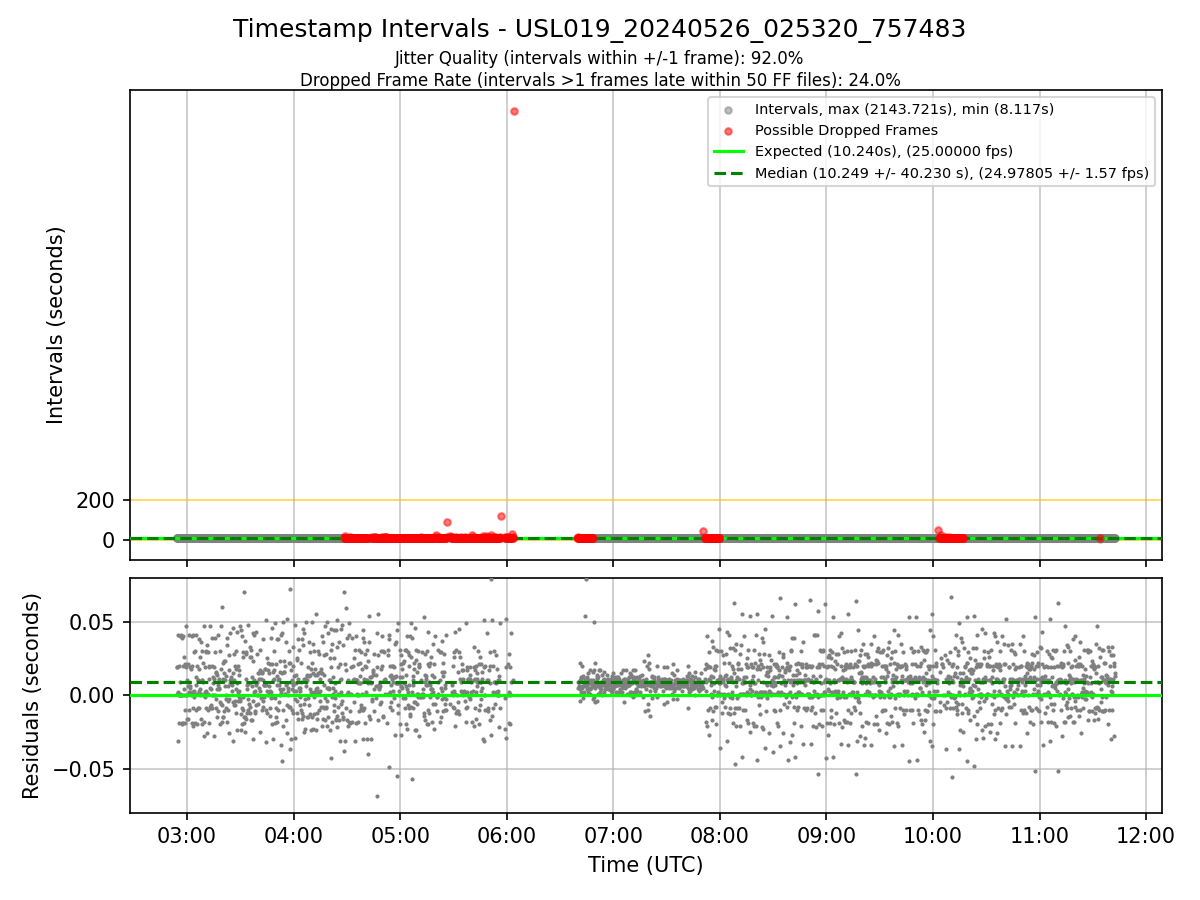Click the 'Intervals (seconds)' y-axis label
The width and height of the screenshot is (1200, 900).
click(56, 325)
